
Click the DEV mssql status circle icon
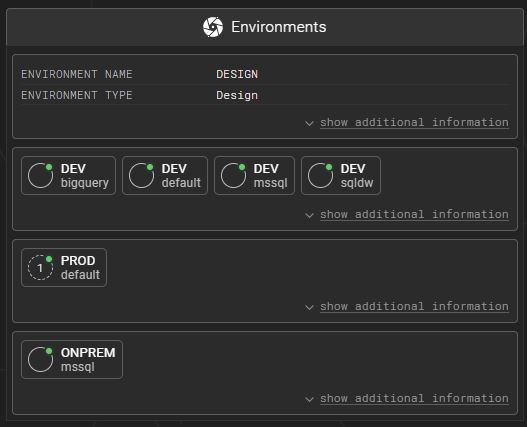pyautogui.click(x=233, y=176)
